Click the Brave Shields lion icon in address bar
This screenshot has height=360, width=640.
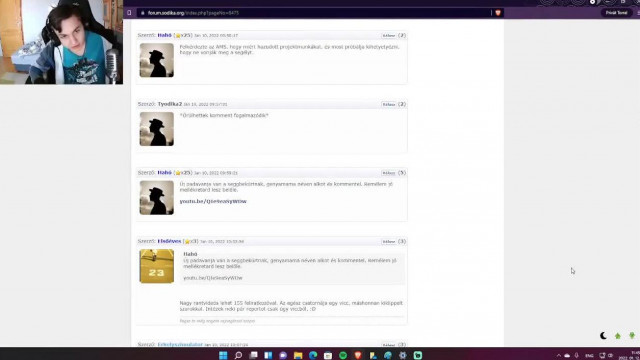[498, 13]
